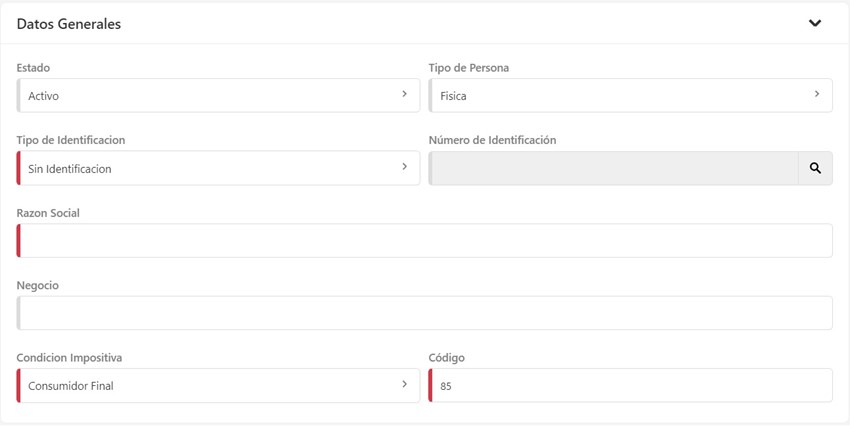Focus the Negocio text field
This screenshot has width=850, height=426.
point(425,313)
